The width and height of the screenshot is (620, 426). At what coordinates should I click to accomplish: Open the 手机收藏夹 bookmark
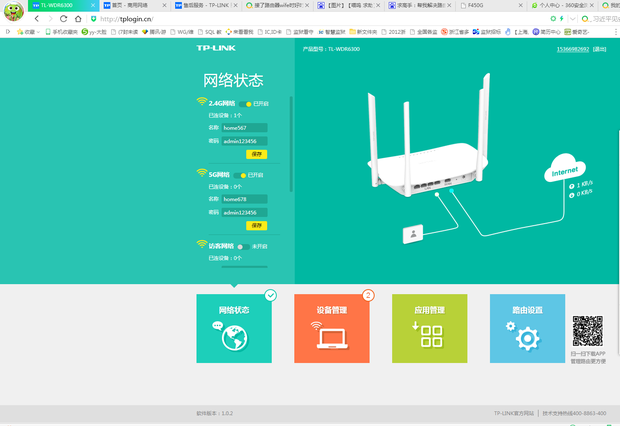(62, 32)
